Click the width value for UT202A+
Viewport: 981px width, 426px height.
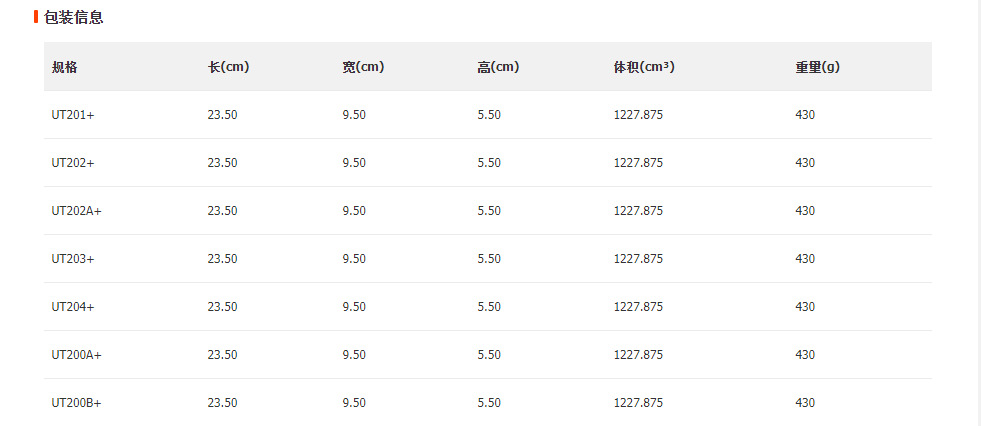coord(354,211)
